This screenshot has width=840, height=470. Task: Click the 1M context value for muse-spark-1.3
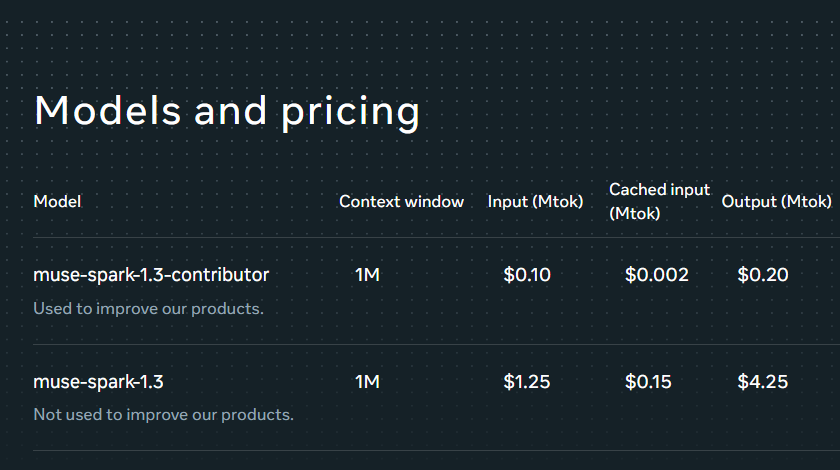coord(368,382)
